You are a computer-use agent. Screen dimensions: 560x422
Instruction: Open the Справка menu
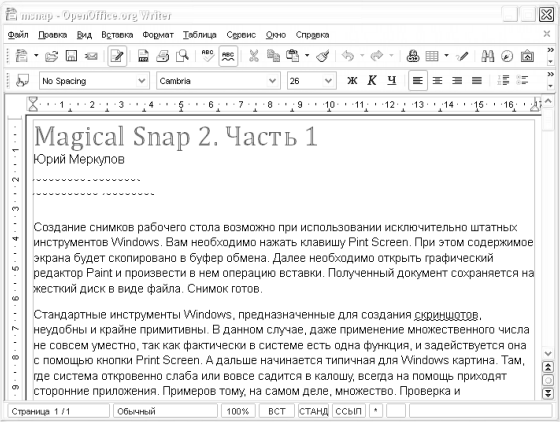click(312, 35)
